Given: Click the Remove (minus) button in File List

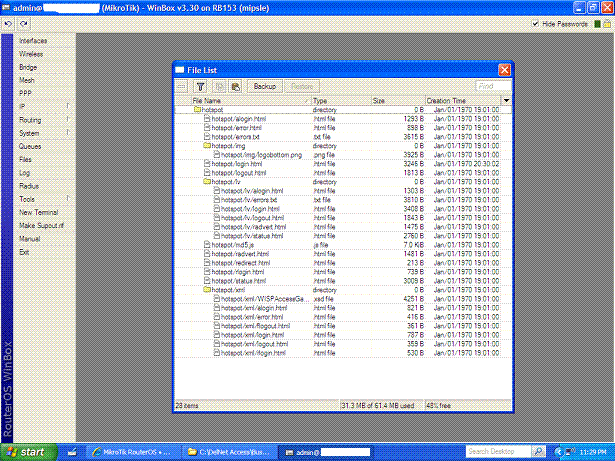Looking at the screenshot, I should pyautogui.click(x=181, y=86).
